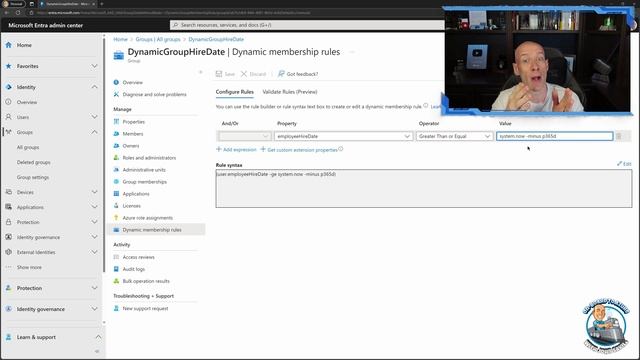This screenshot has width=640, height=360.
Task: Expand the bottom Protection section chevron
Action: tap(94, 288)
